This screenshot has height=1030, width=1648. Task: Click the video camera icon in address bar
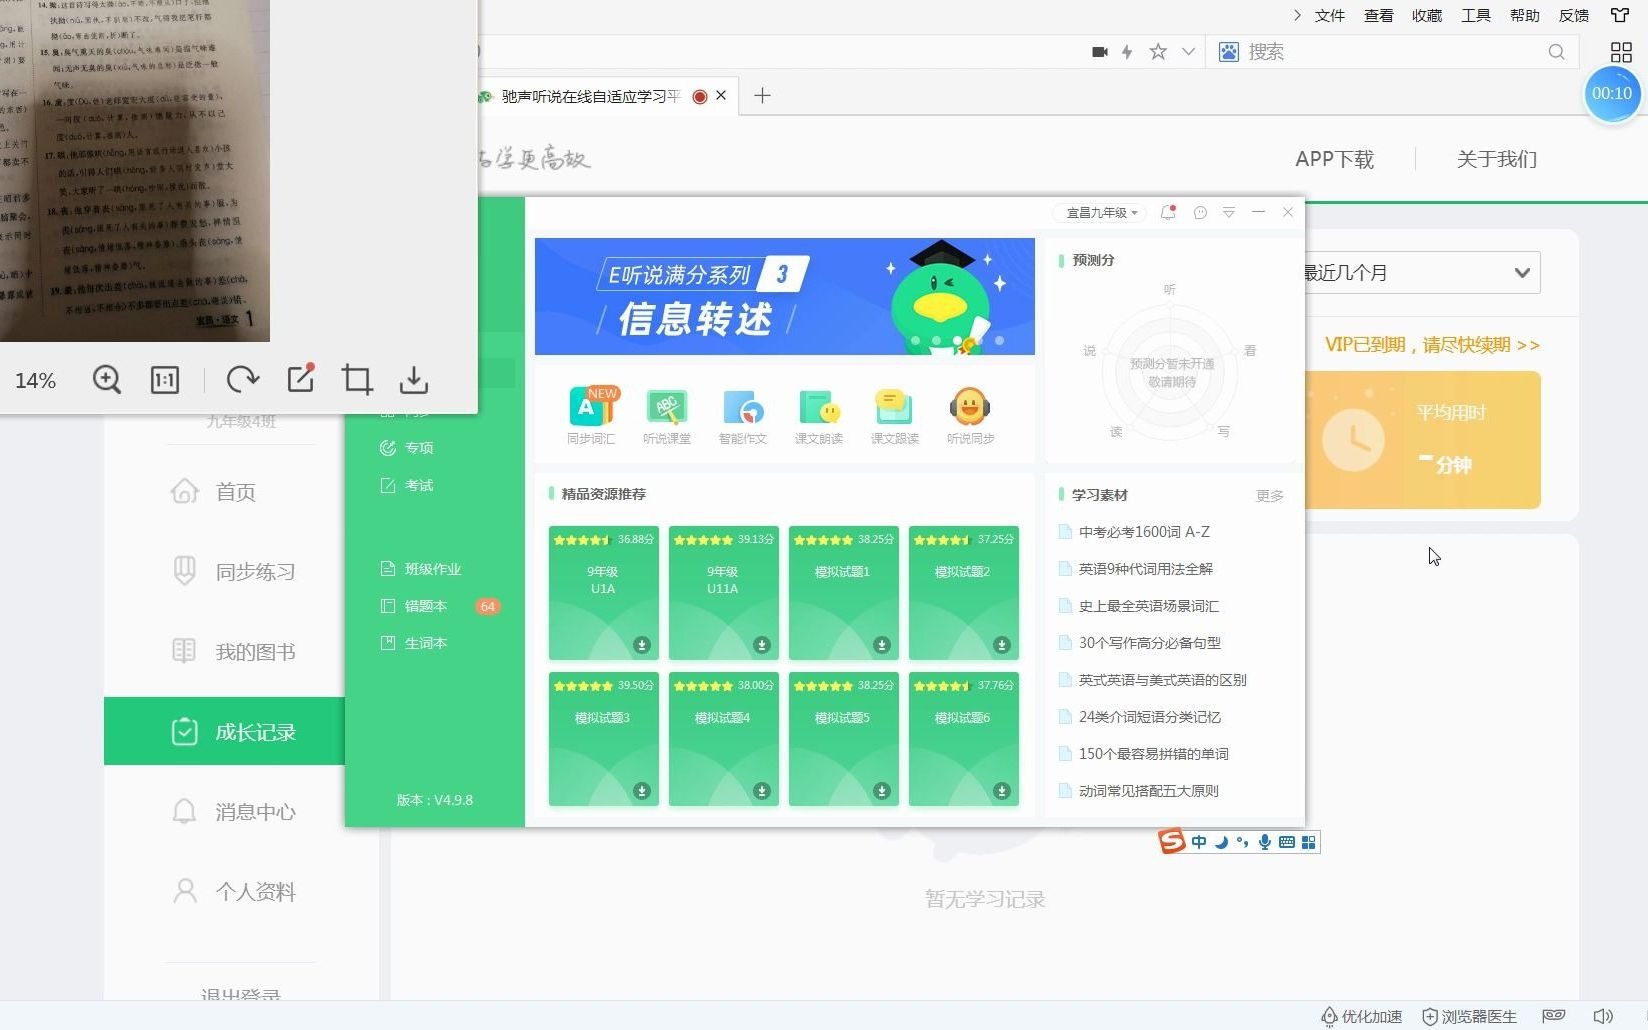[1100, 52]
